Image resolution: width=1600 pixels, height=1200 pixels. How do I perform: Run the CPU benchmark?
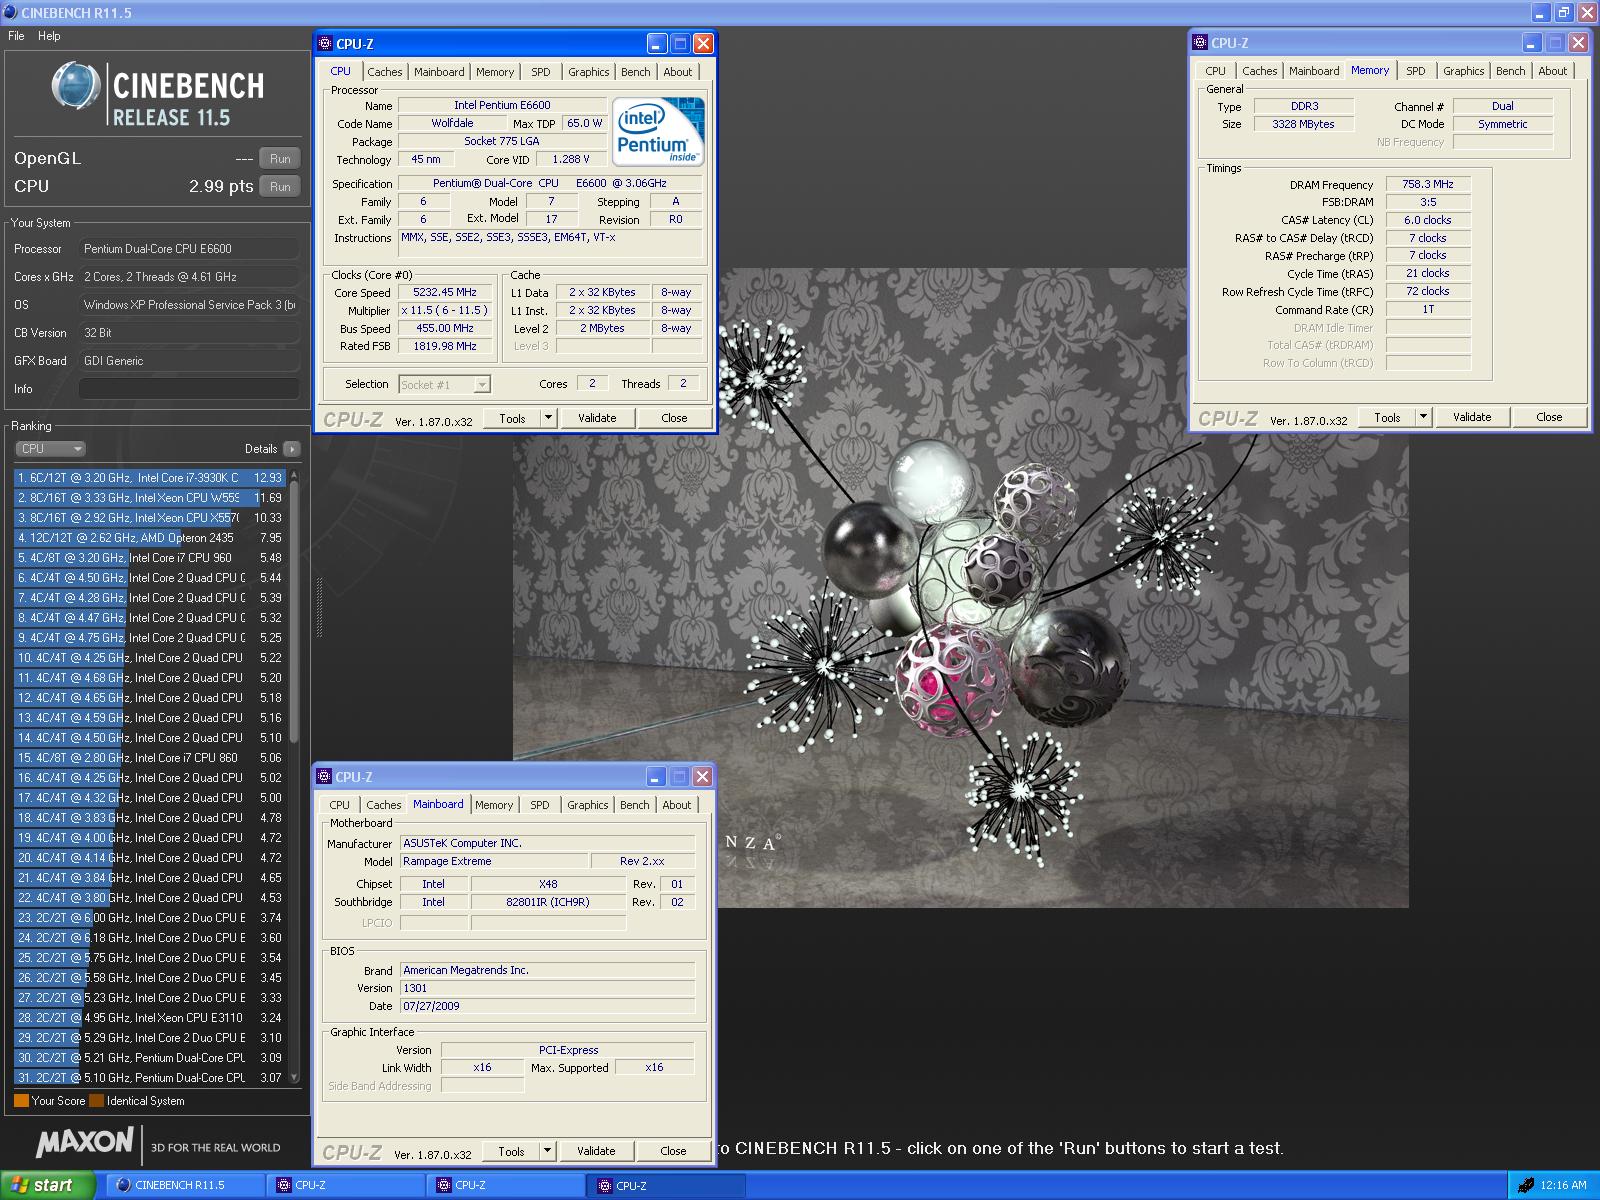280,186
